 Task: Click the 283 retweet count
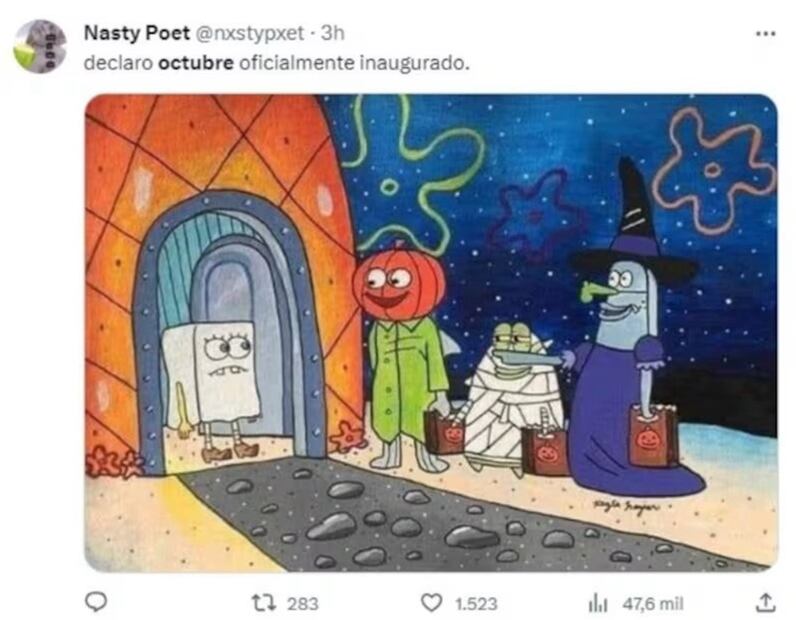tap(303, 603)
